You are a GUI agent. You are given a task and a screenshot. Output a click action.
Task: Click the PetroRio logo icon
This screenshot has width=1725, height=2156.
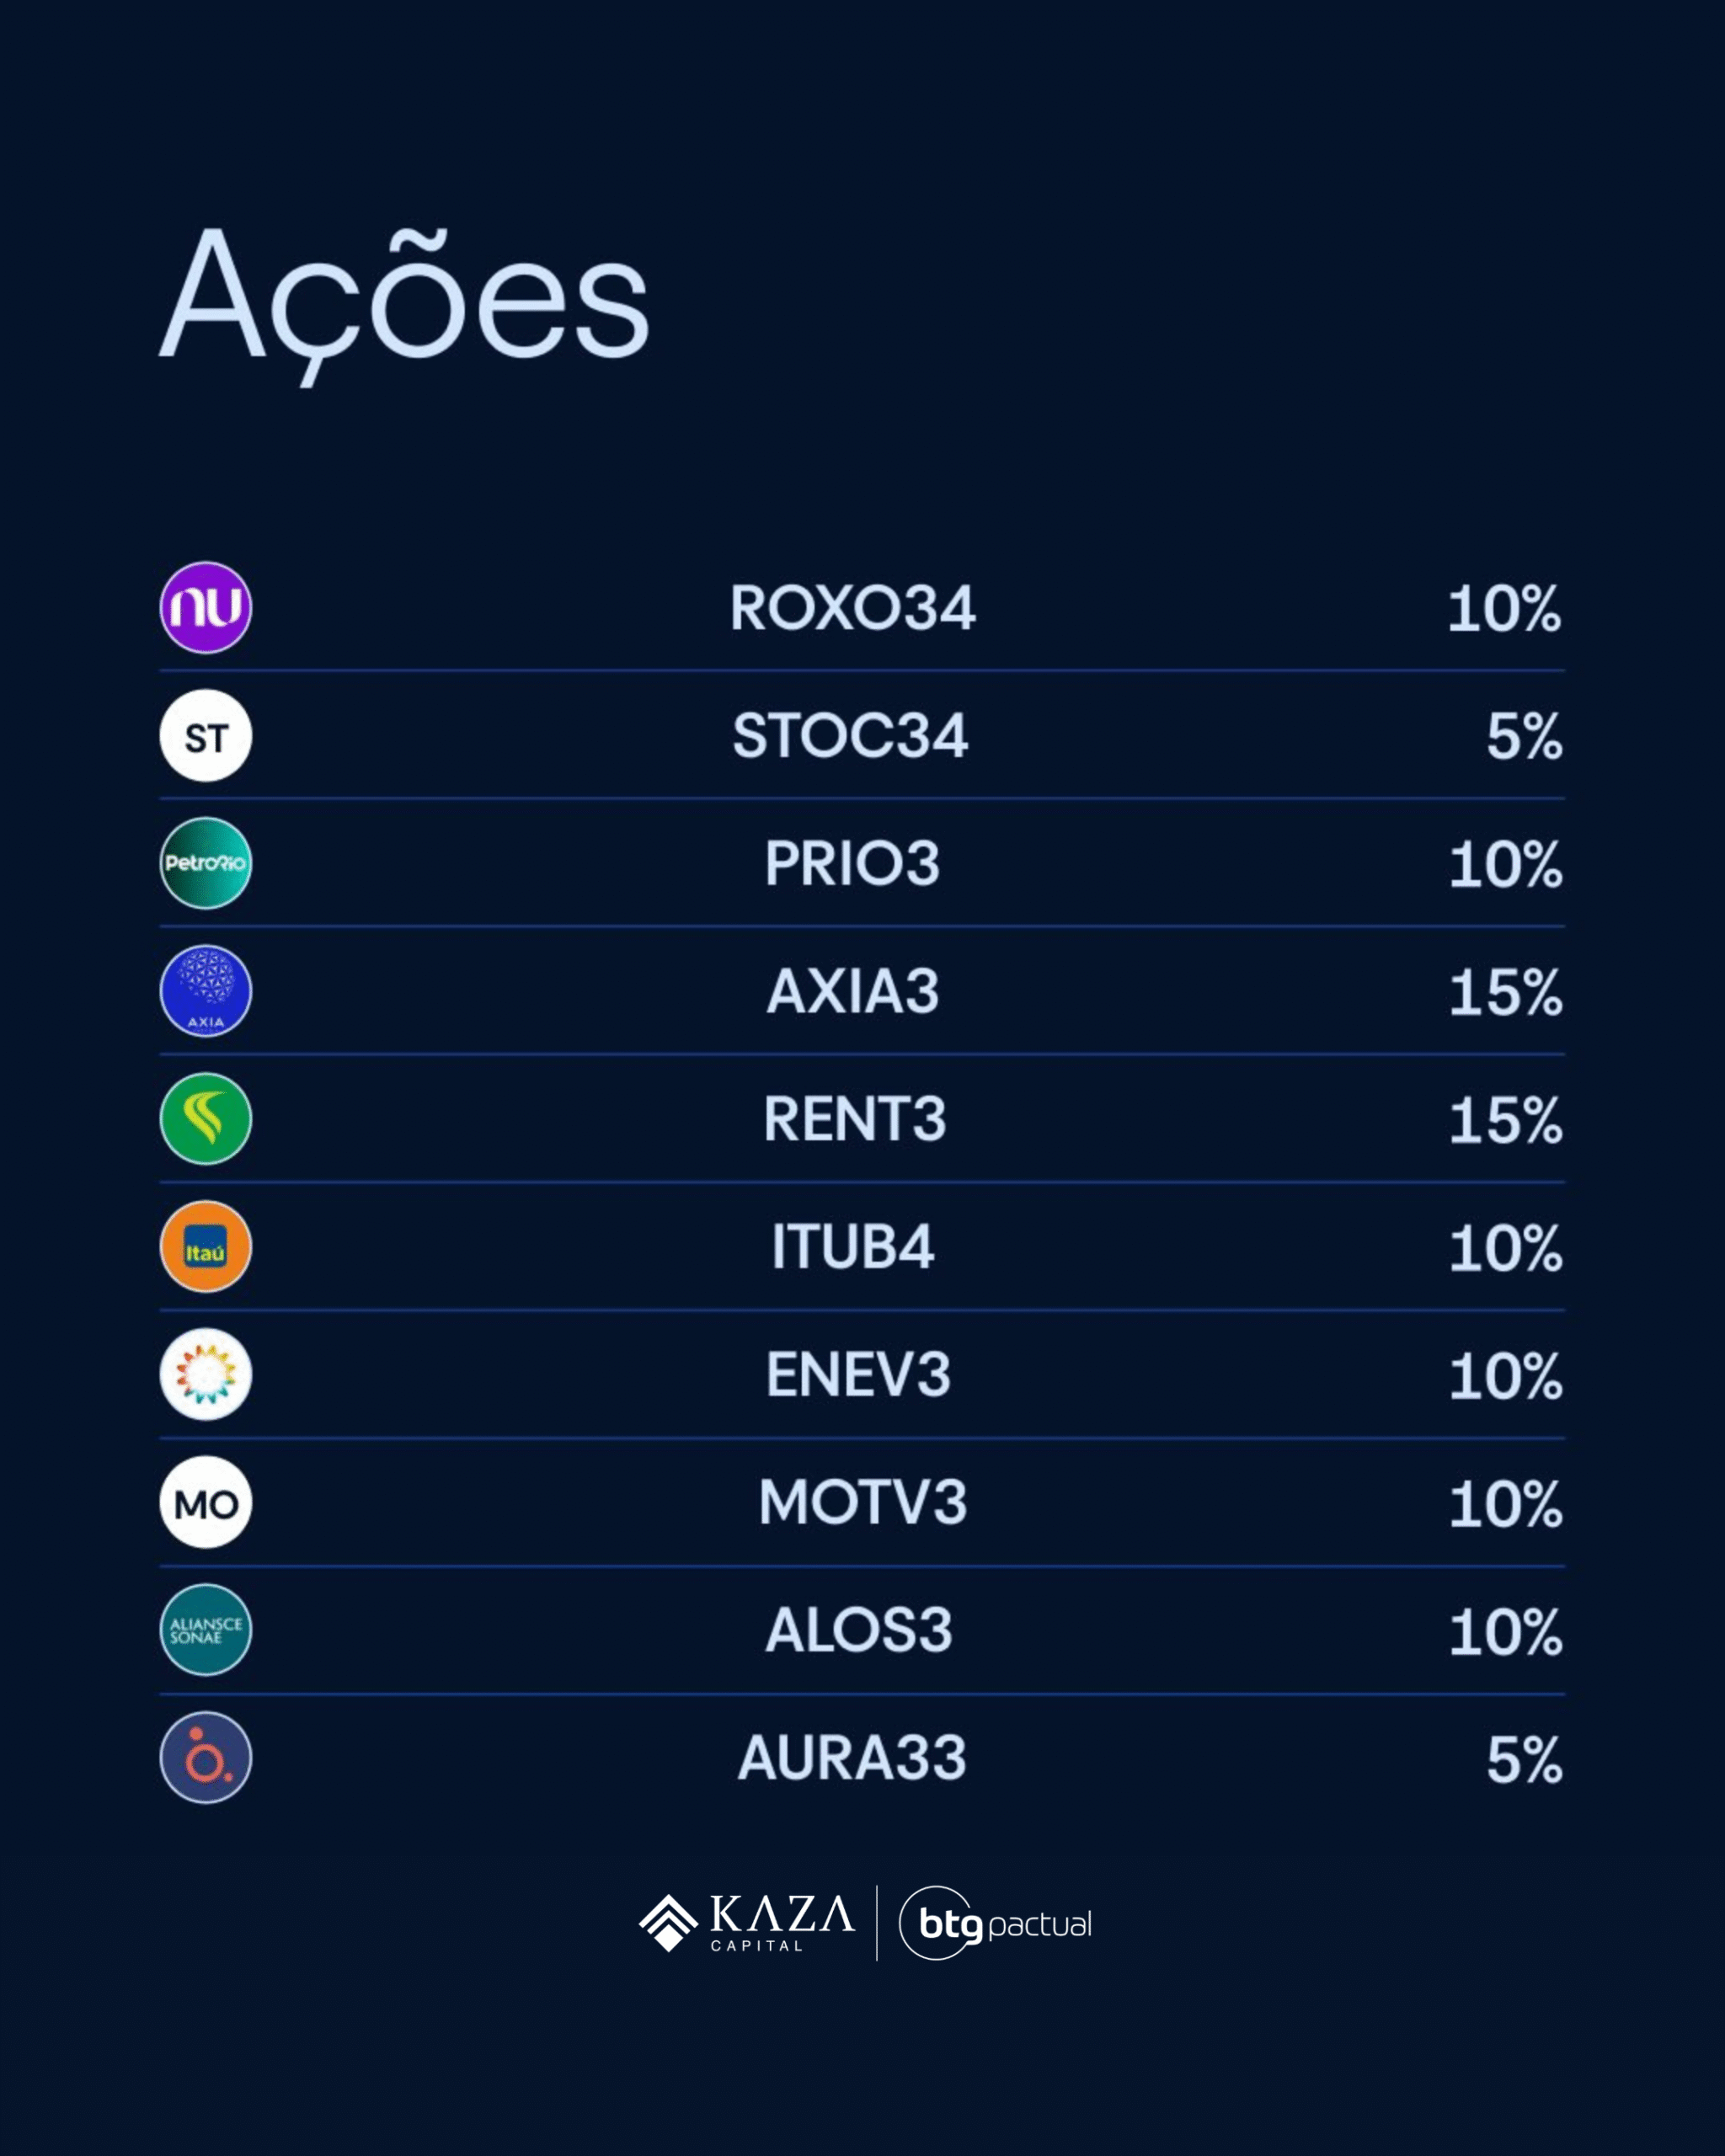[x=206, y=863]
